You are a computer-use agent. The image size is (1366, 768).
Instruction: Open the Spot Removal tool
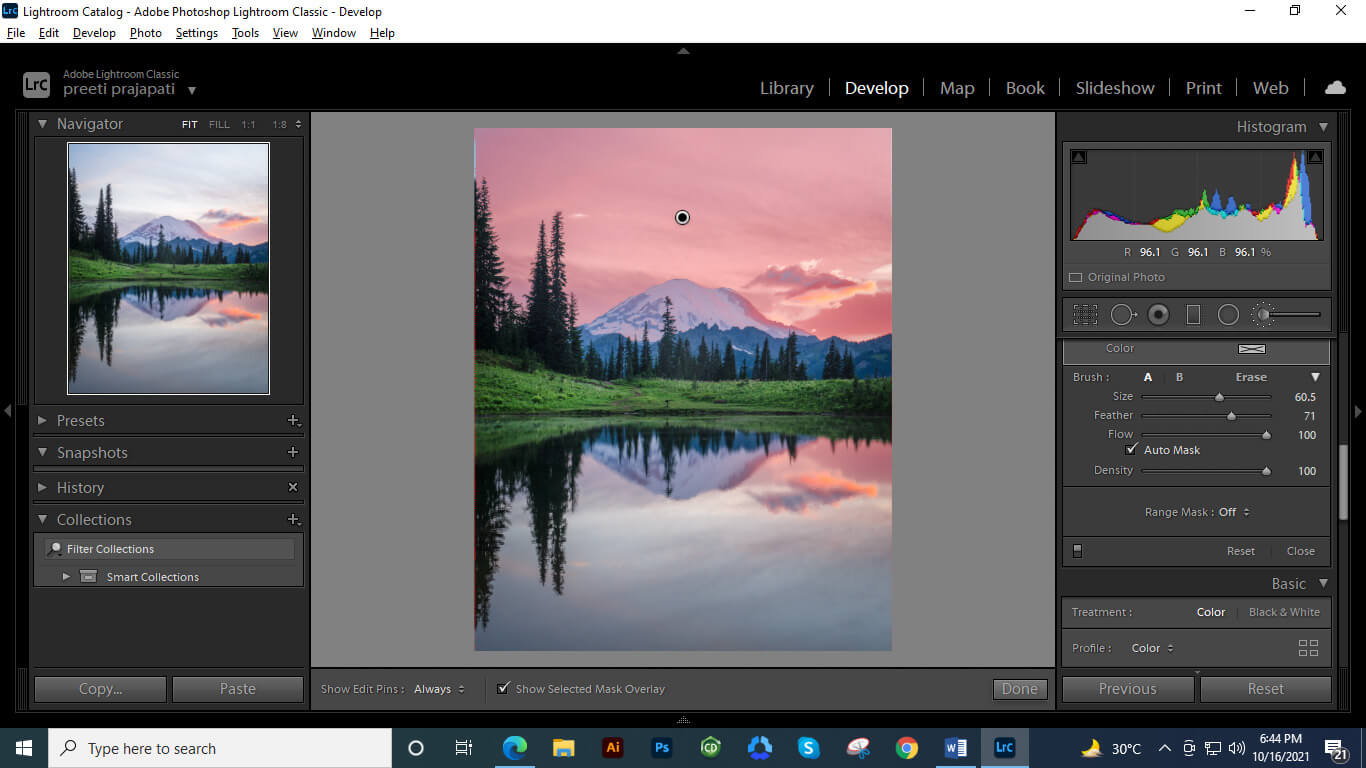(x=1122, y=314)
